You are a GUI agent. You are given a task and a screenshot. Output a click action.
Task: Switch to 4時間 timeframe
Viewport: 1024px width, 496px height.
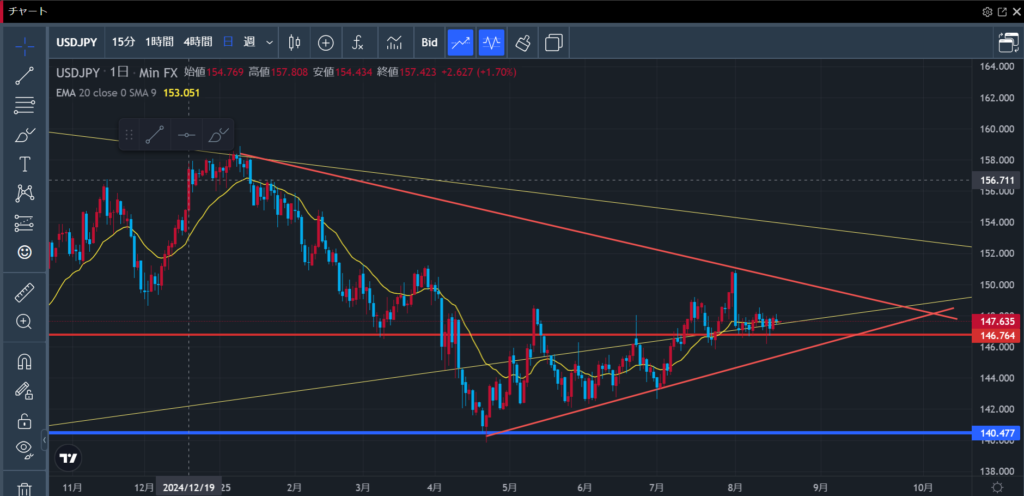click(x=198, y=42)
